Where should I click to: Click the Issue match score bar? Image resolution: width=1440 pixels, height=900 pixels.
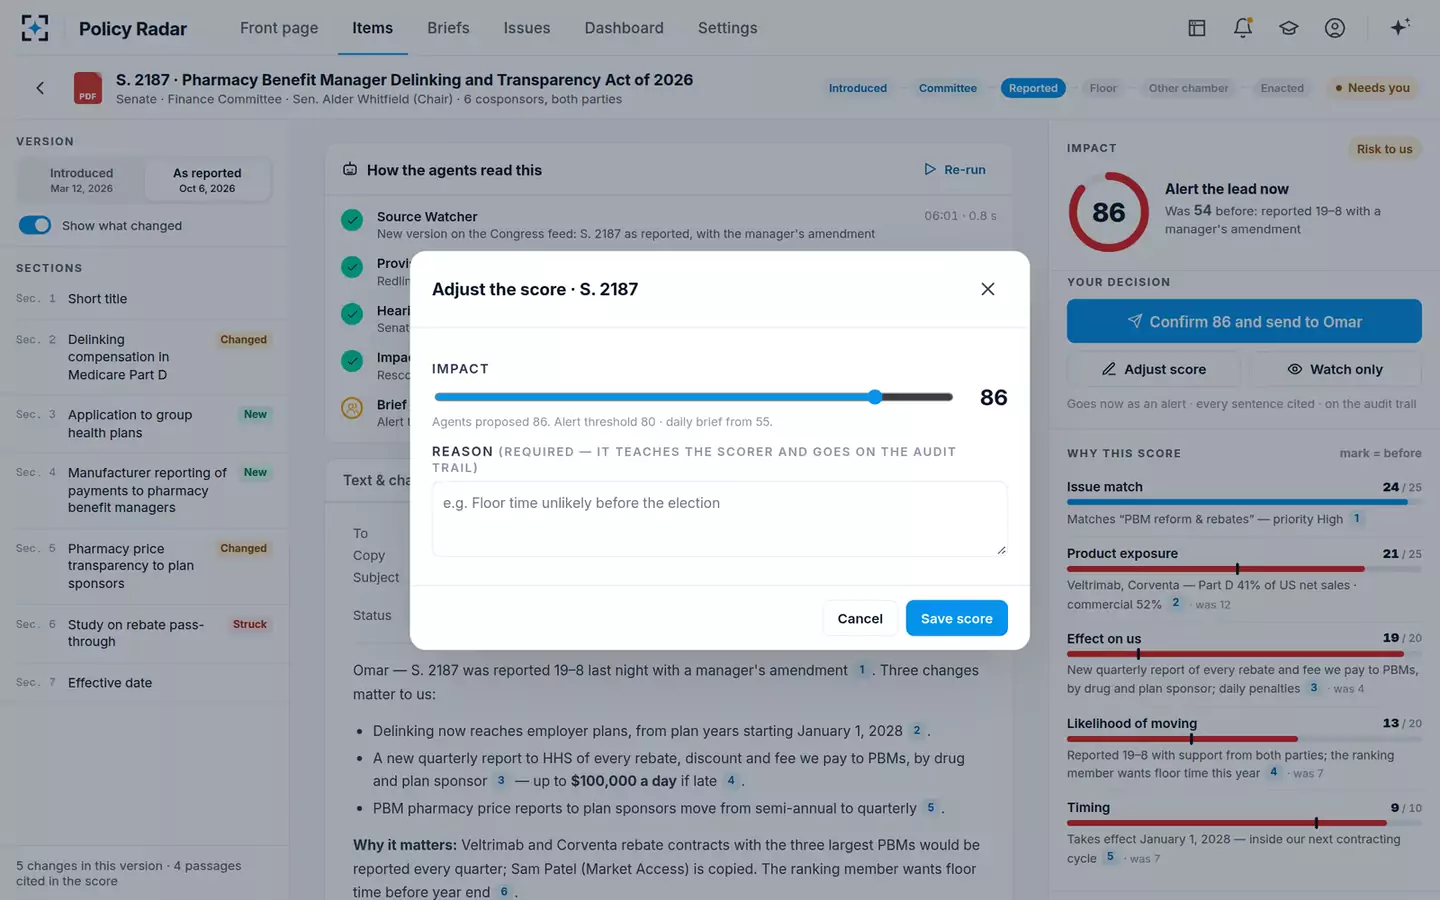pos(1244,502)
